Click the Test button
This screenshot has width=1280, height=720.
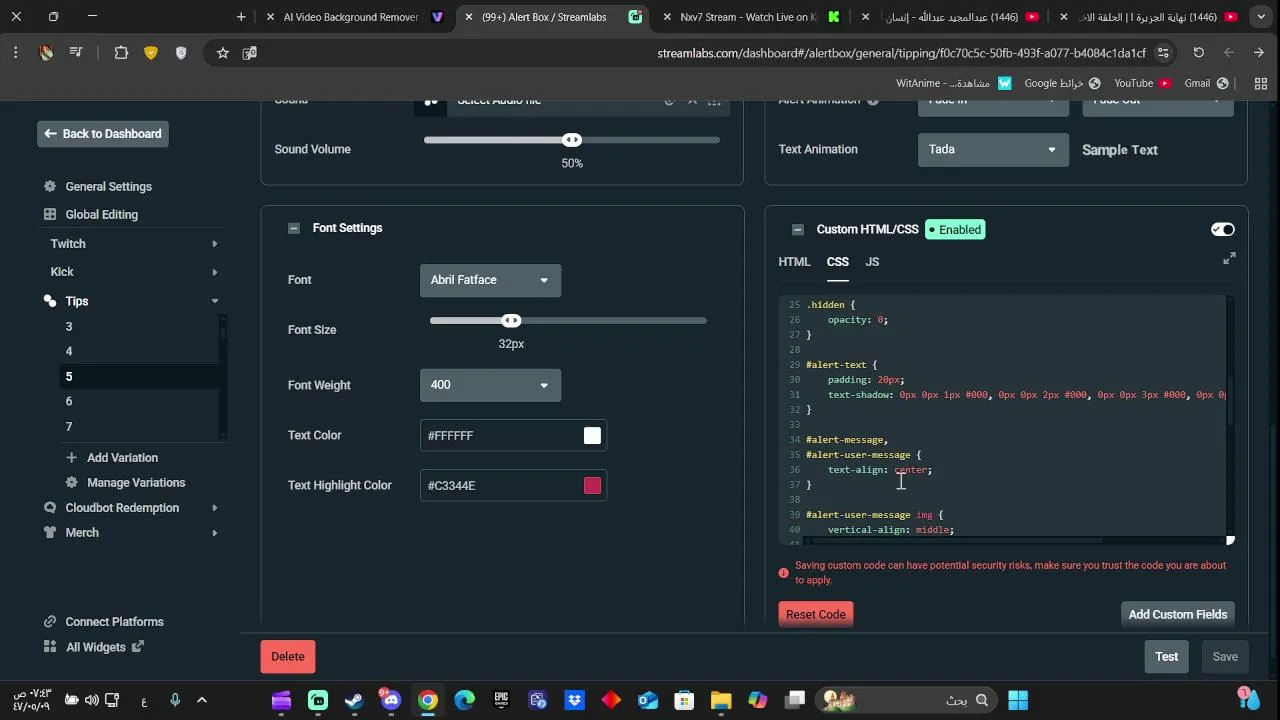tap(1166, 657)
